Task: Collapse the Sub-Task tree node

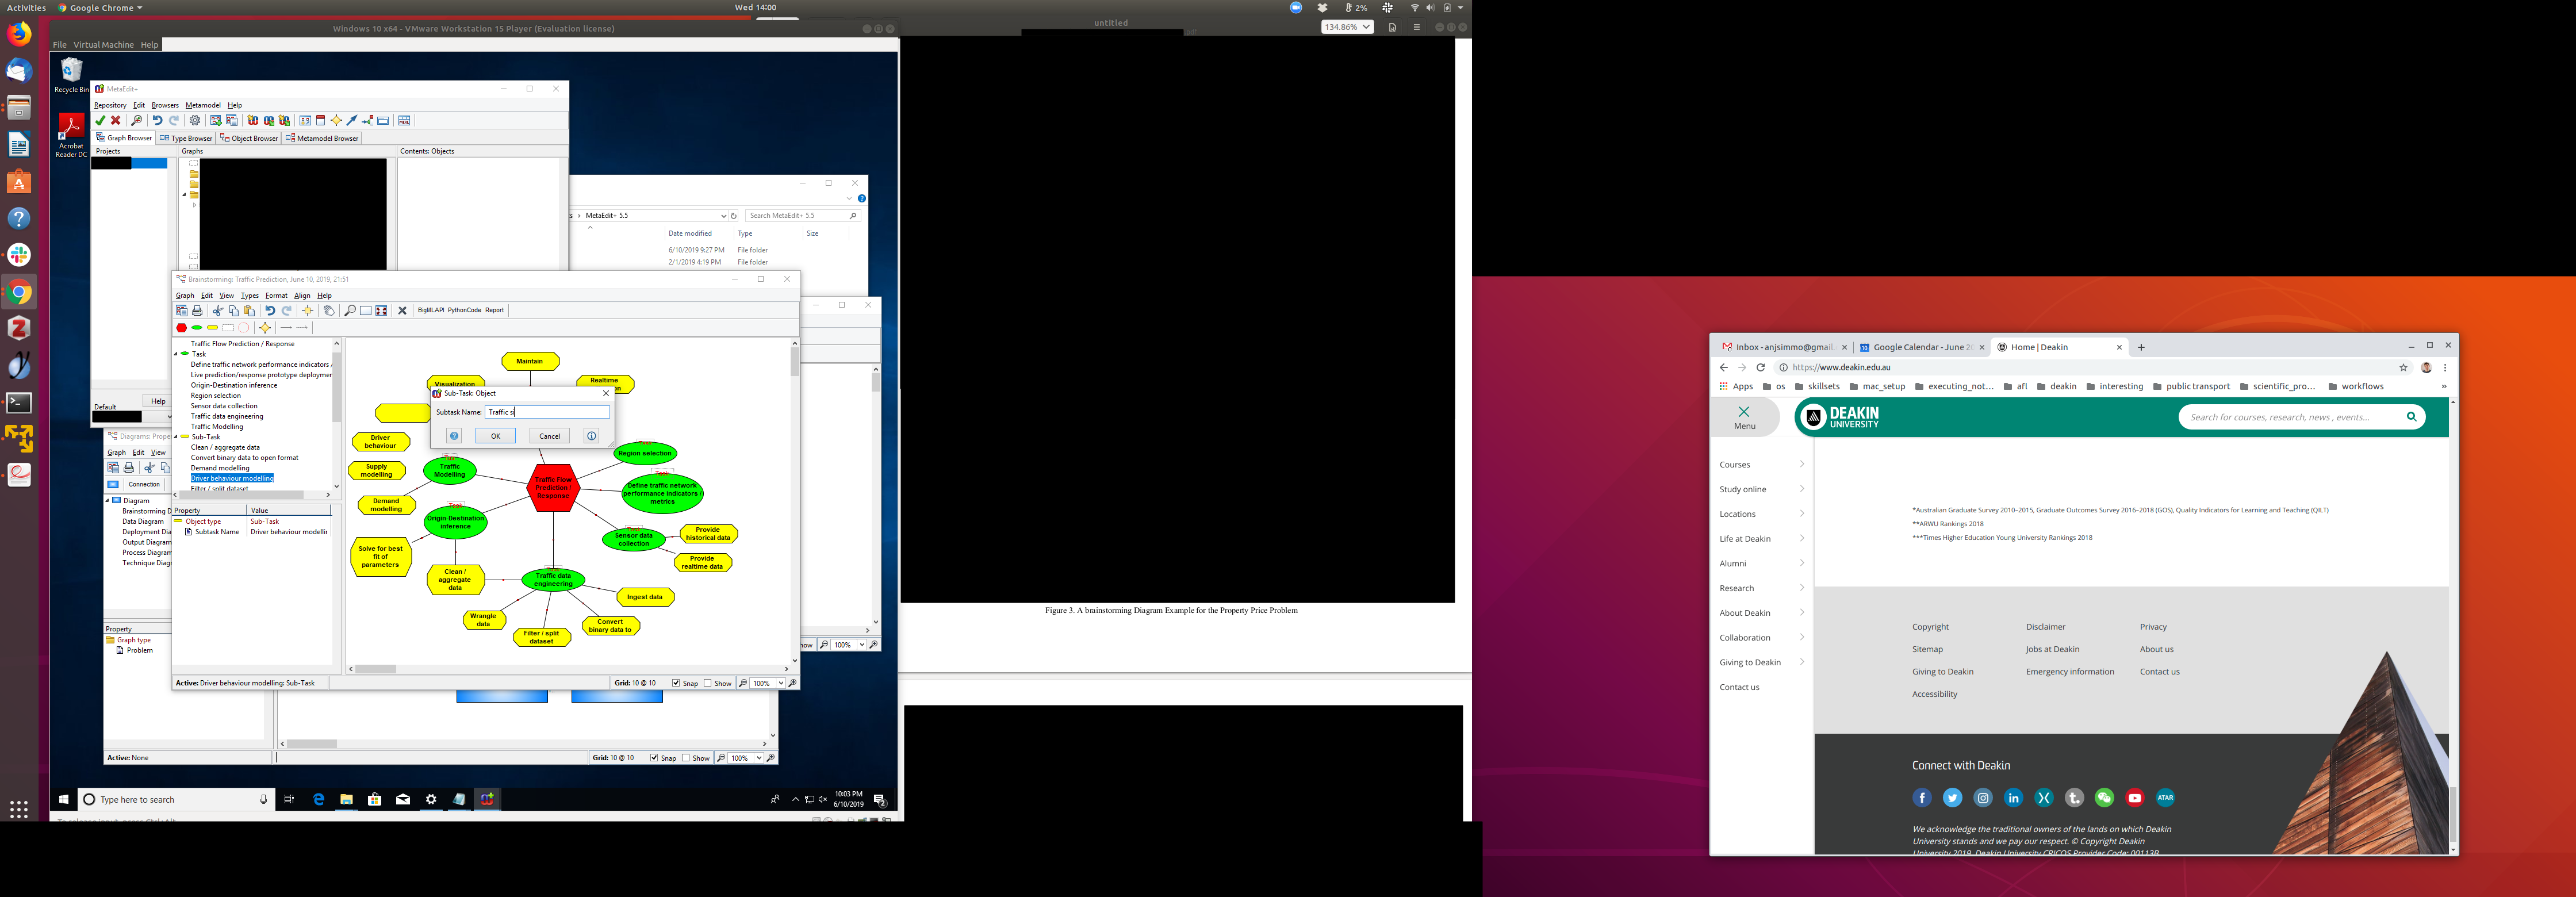Action: coord(177,437)
